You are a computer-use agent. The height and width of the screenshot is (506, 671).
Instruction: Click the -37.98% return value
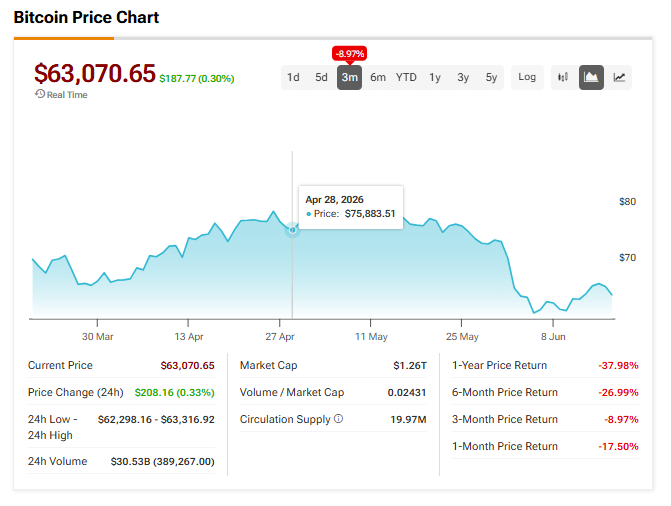618,366
